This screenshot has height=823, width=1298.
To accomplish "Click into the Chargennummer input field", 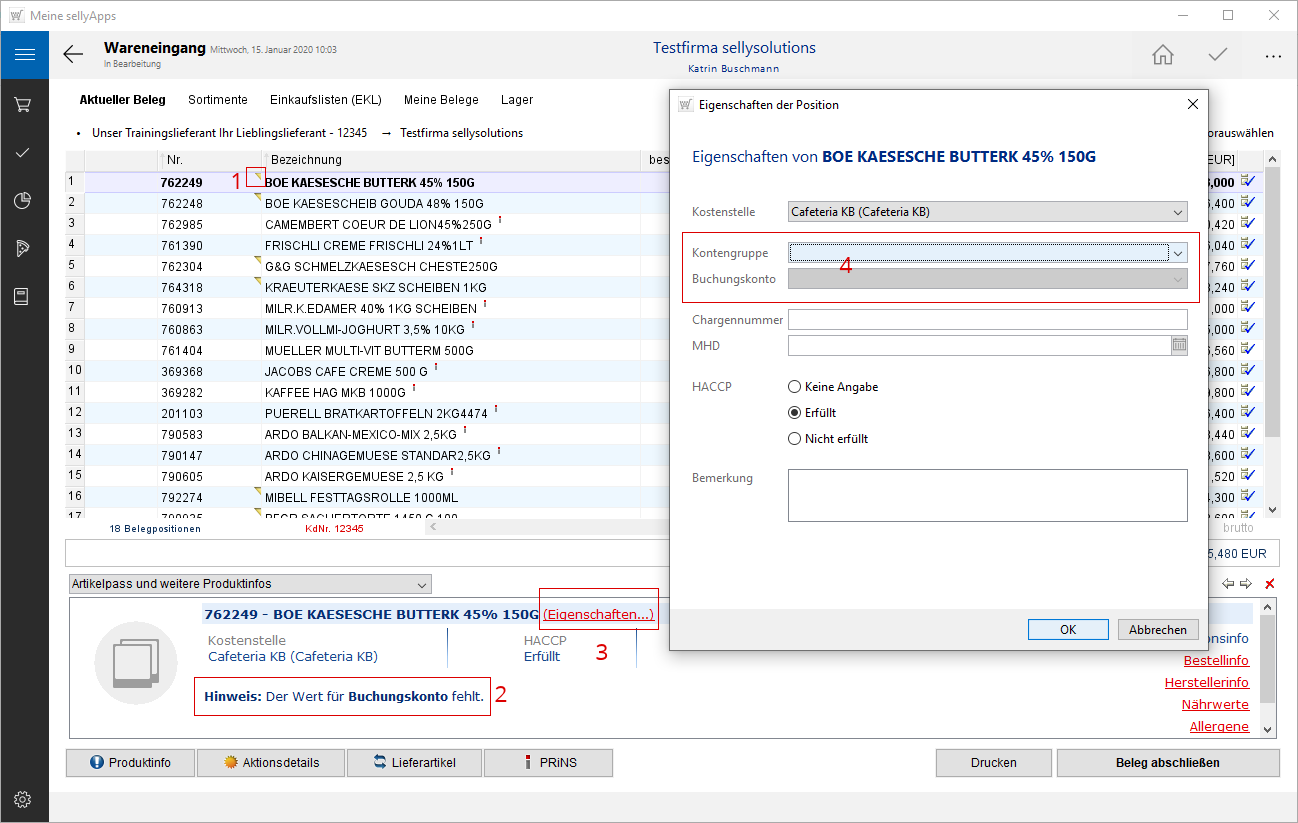I will [987, 320].
